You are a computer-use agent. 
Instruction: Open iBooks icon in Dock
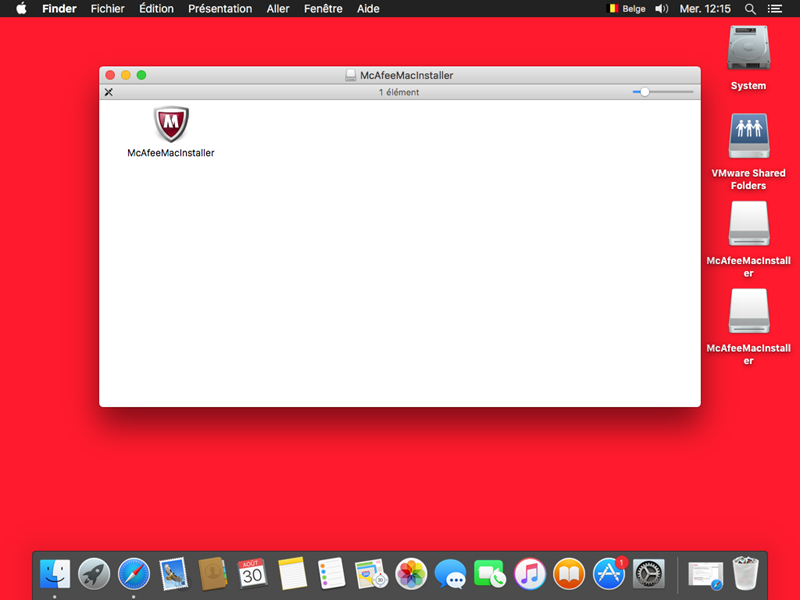(x=569, y=573)
